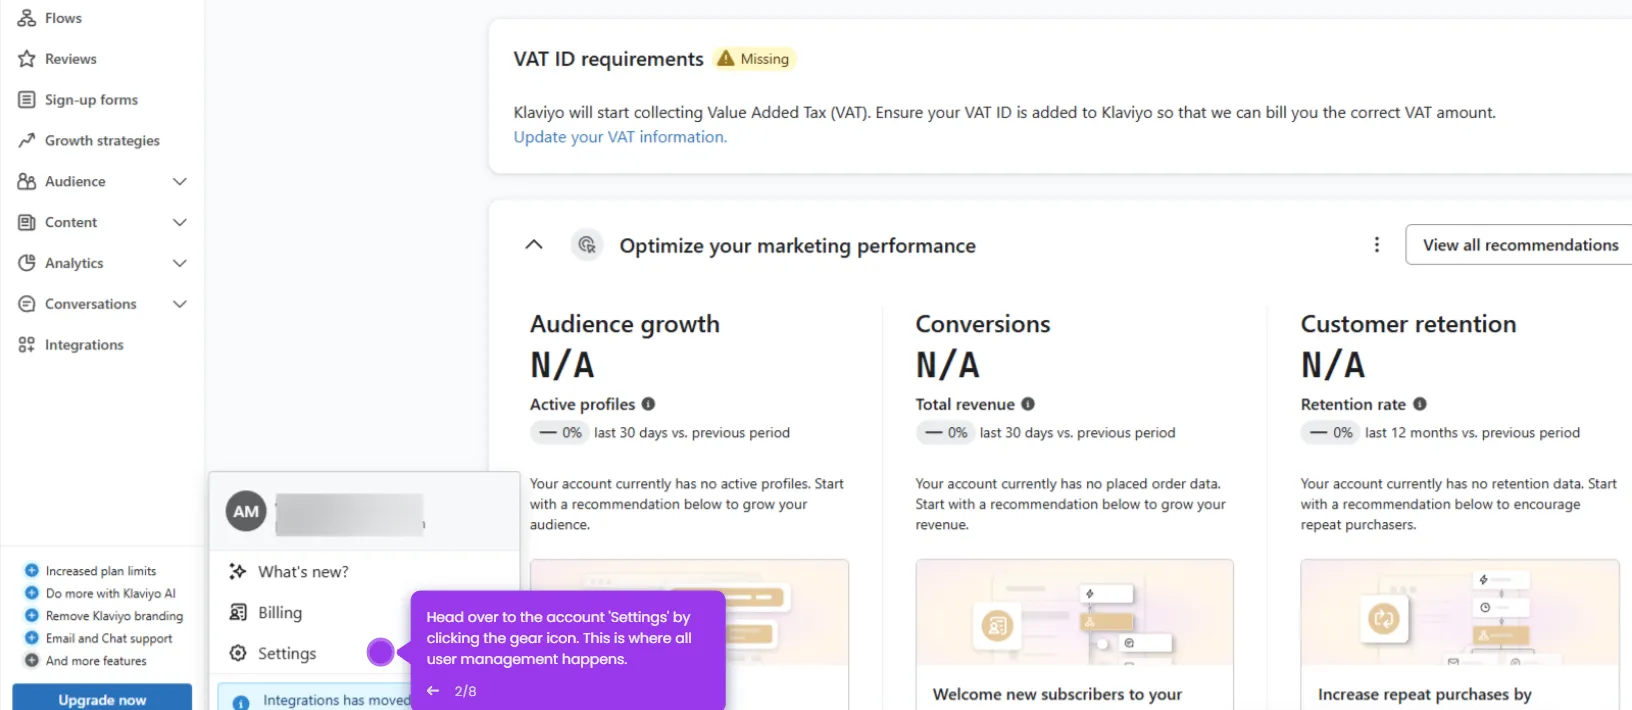Open the Flows sidebar icon
Screen dimensions: 1632x710
[27, 18]
